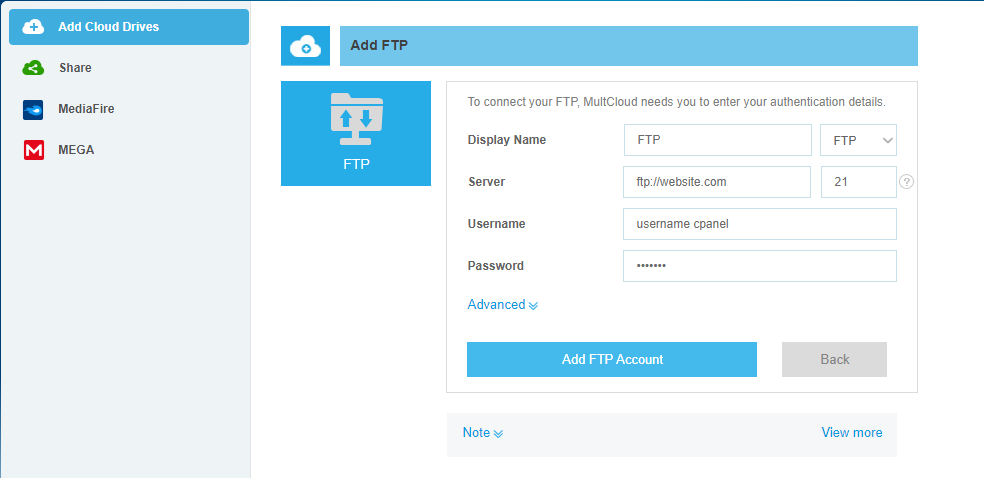Follow the View more link

pyautogui.click(x=852, y=433)
